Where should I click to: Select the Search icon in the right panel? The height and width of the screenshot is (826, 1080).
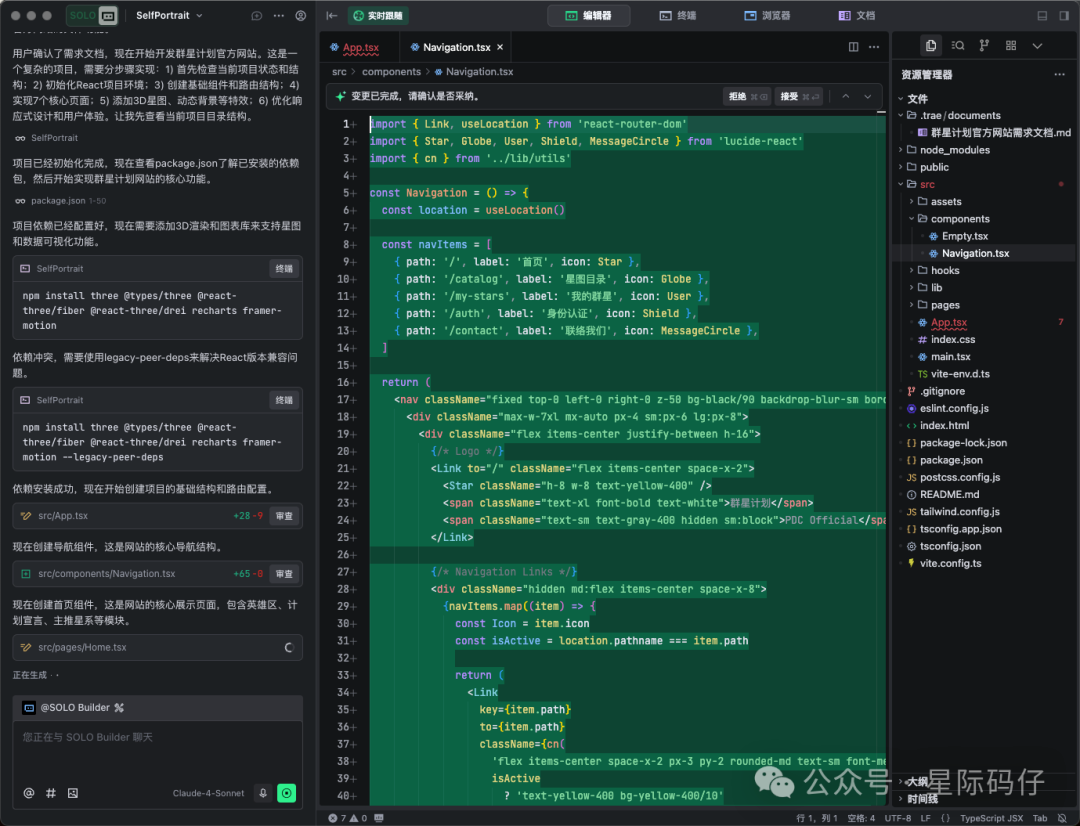(x=956, y=45)
